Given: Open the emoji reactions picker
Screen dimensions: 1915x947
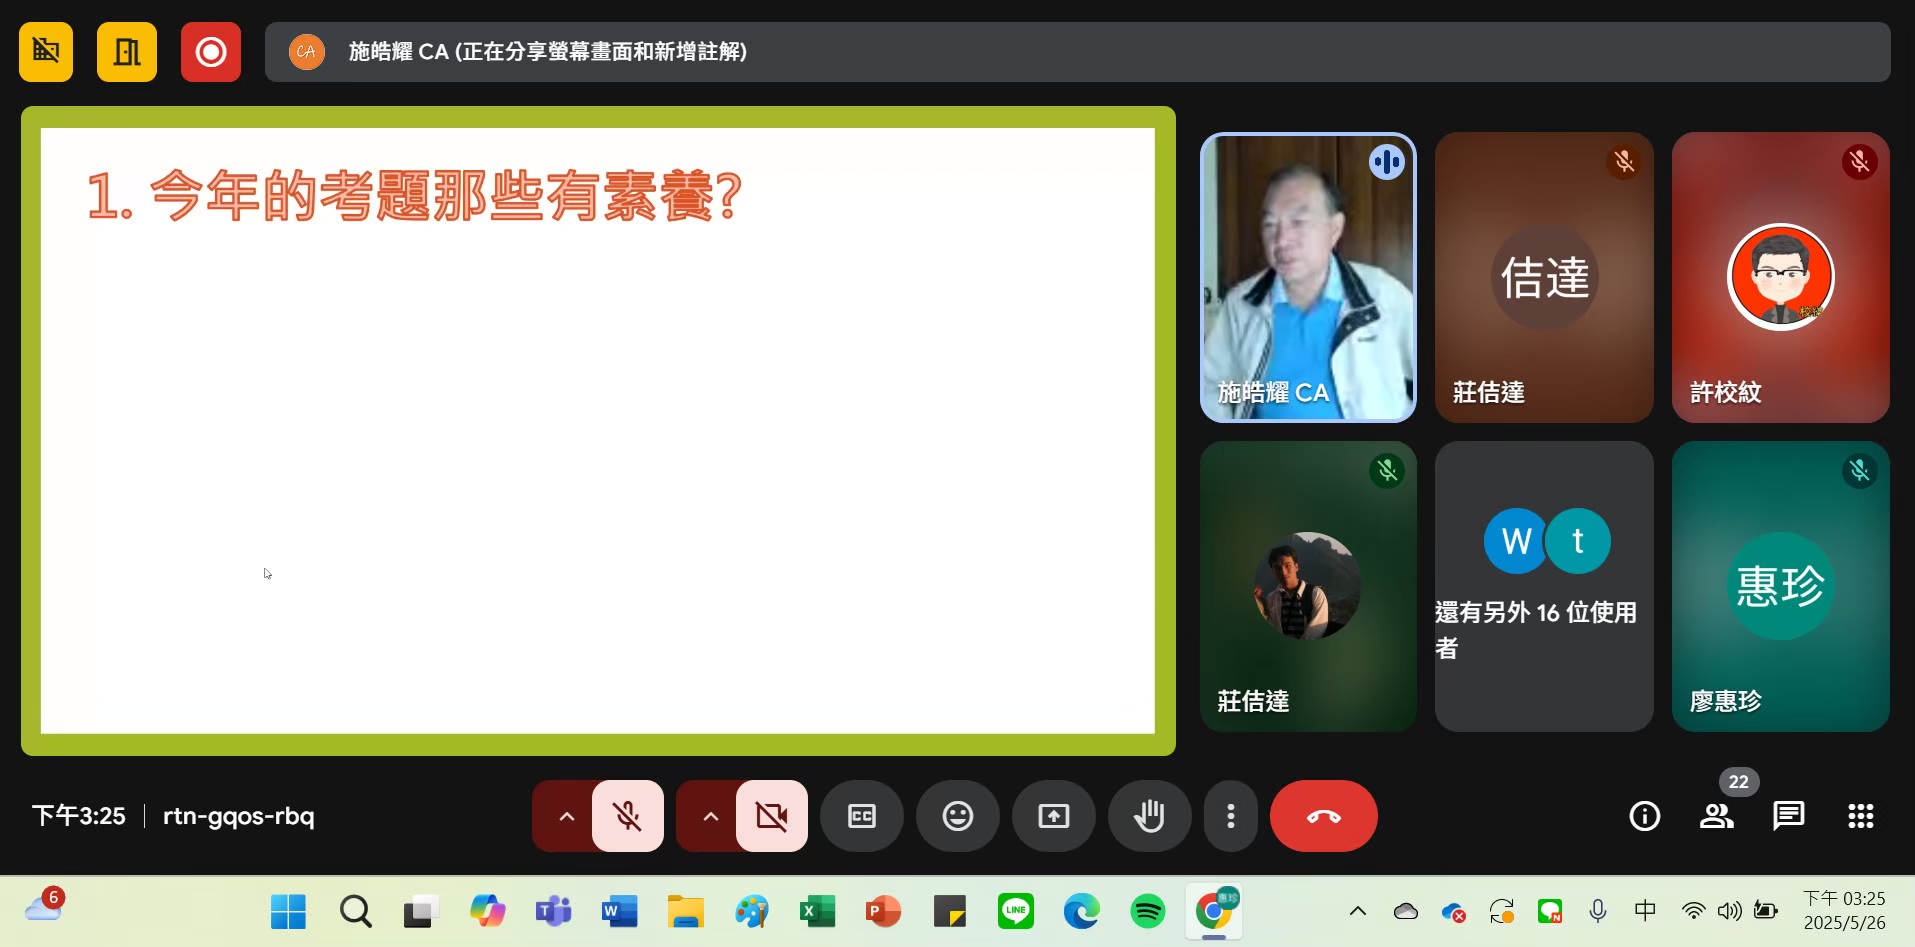Looking at the screenshot, I should click(957, 816).
